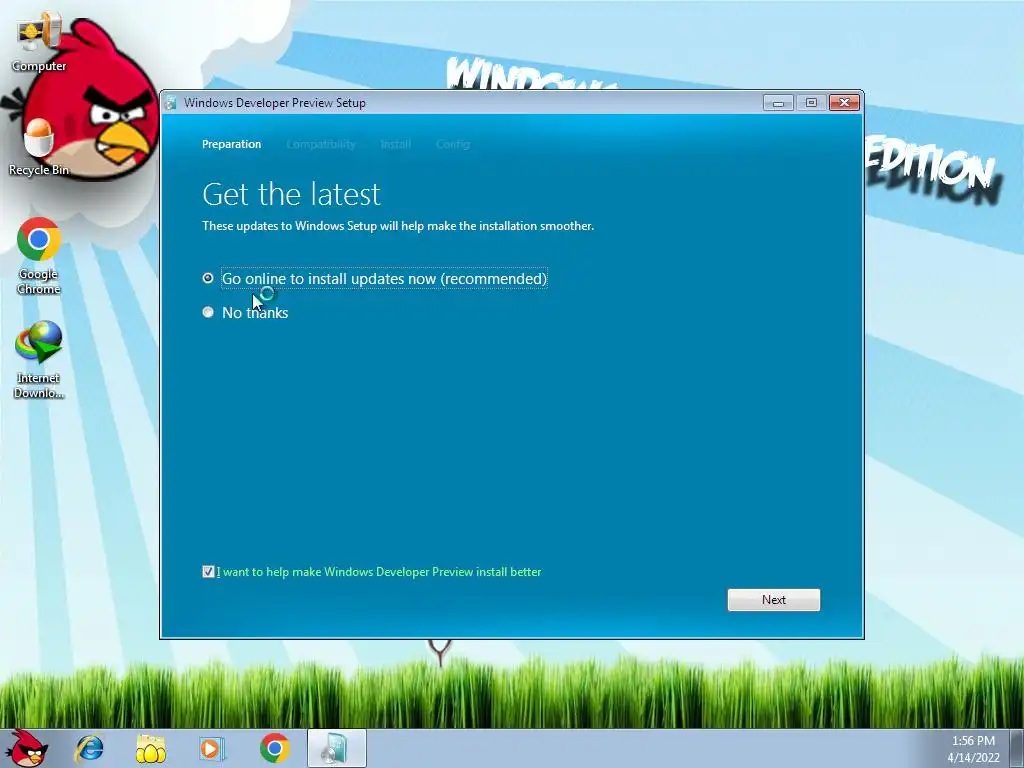Viewport: 1024px width, 768px height.
Task: Click the setup window title bar icon
Action: [171, 103]
